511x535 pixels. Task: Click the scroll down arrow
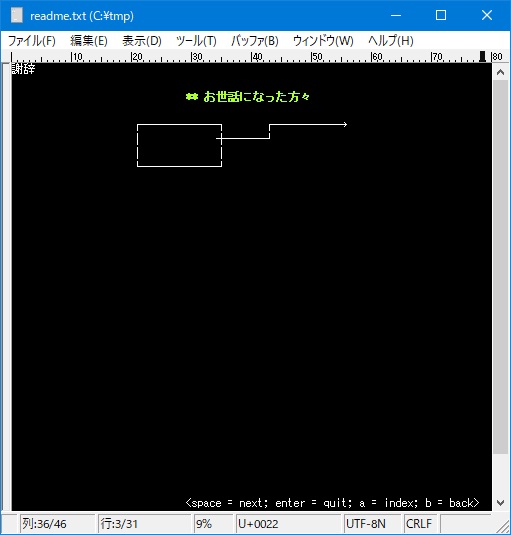click(500, 503)
